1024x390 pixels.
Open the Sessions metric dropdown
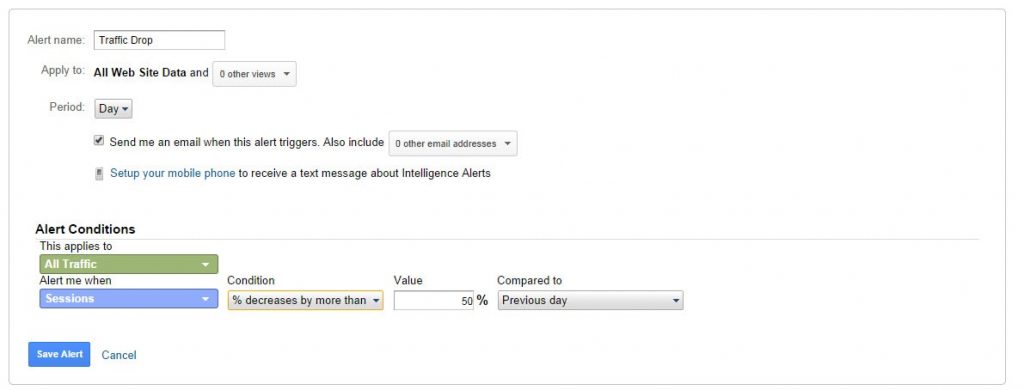point(129,299)
